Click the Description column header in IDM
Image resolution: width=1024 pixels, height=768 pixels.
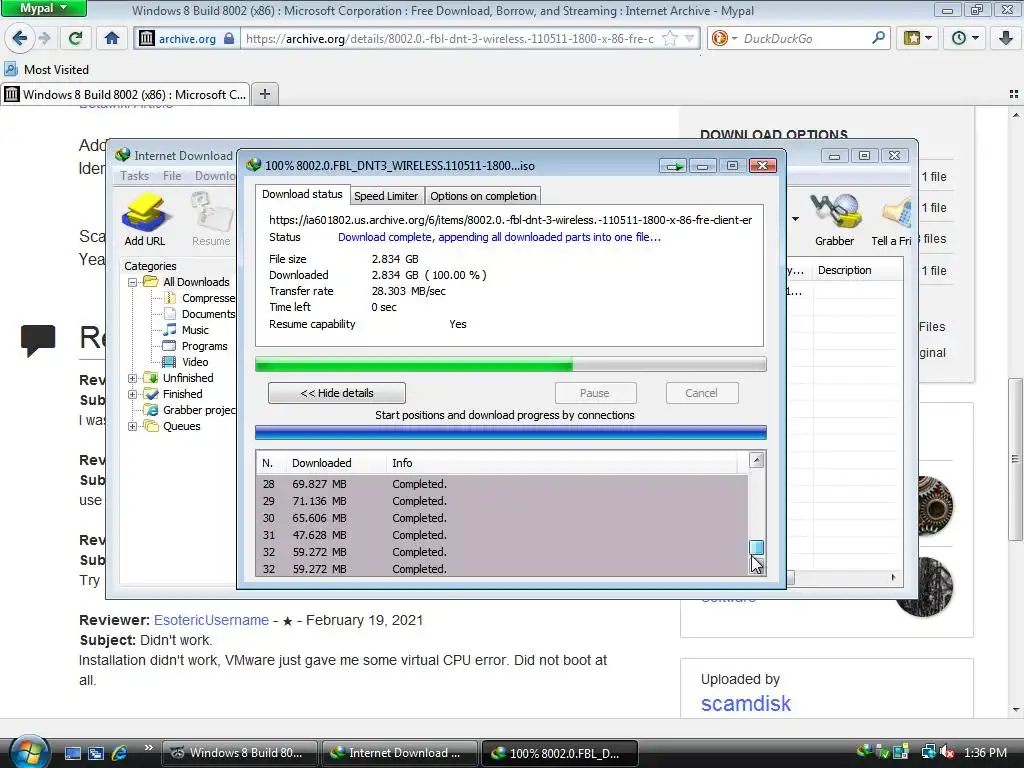[x=857, y=270]
